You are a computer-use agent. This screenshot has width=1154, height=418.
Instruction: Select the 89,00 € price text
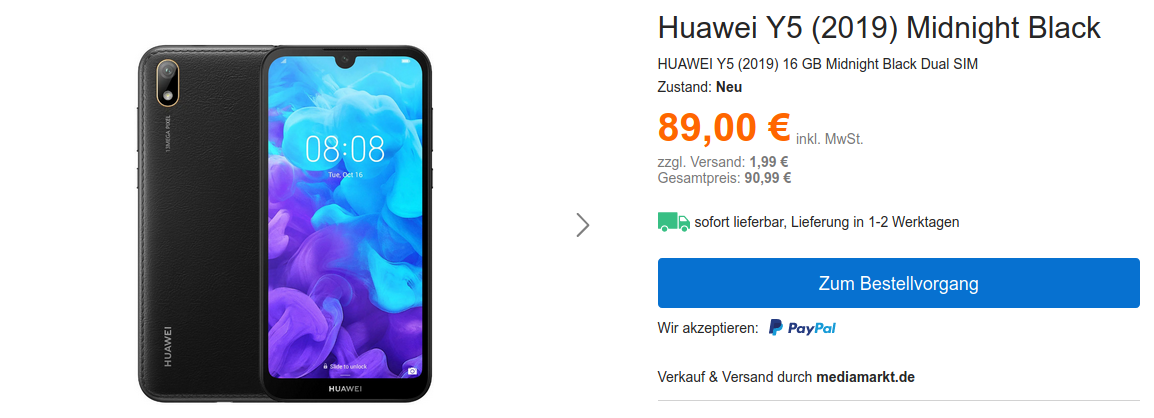pos(724,127)
